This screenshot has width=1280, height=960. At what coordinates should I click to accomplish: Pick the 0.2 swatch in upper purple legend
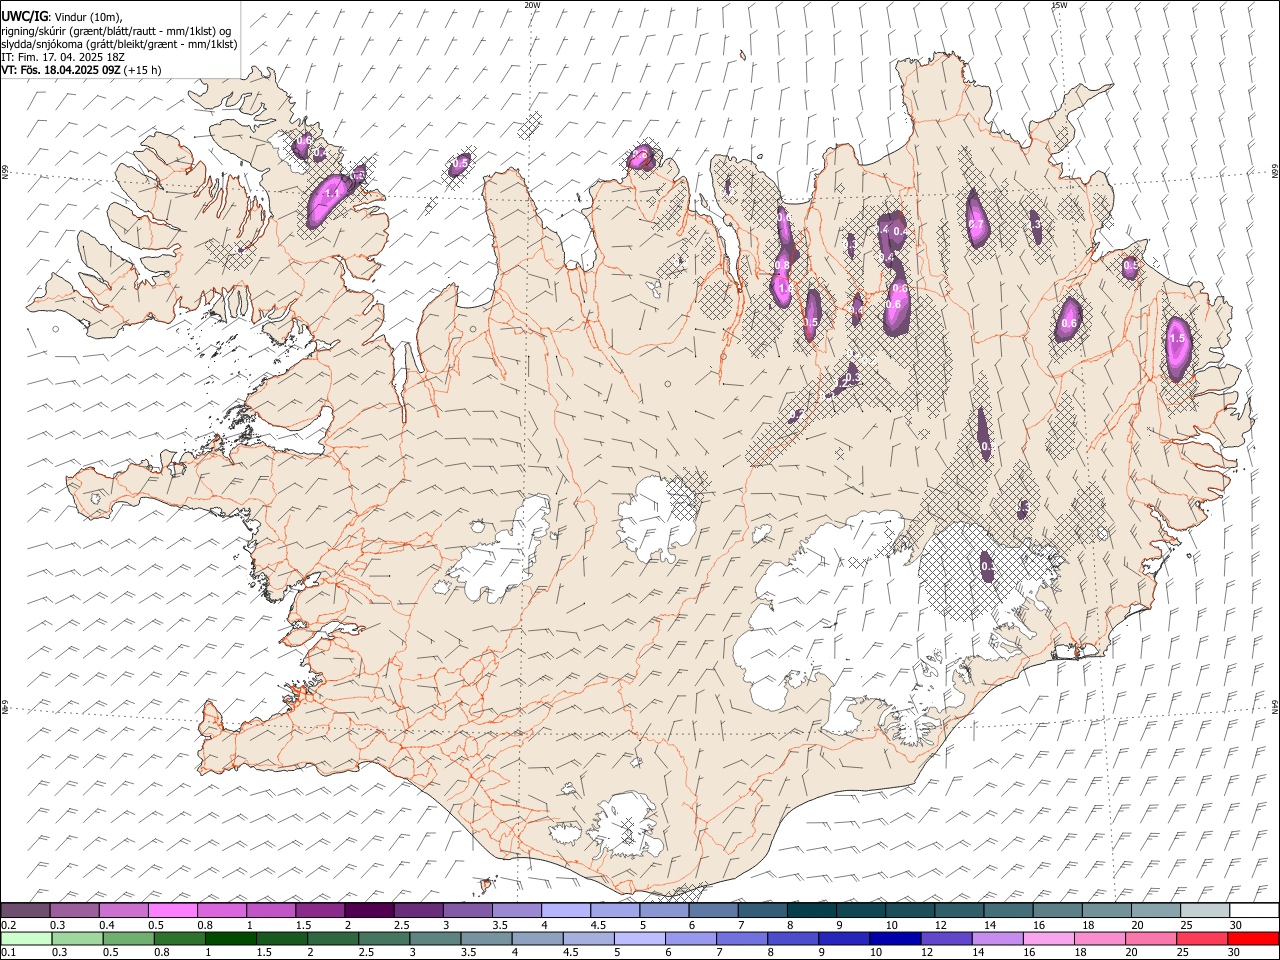[x=25, y=910]
